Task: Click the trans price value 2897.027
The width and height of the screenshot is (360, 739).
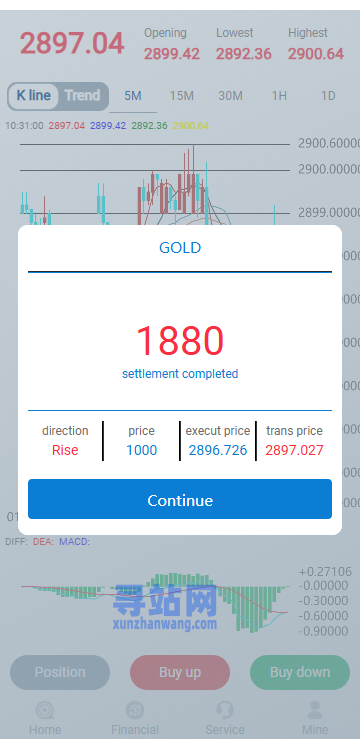Action: pos(295,451)
